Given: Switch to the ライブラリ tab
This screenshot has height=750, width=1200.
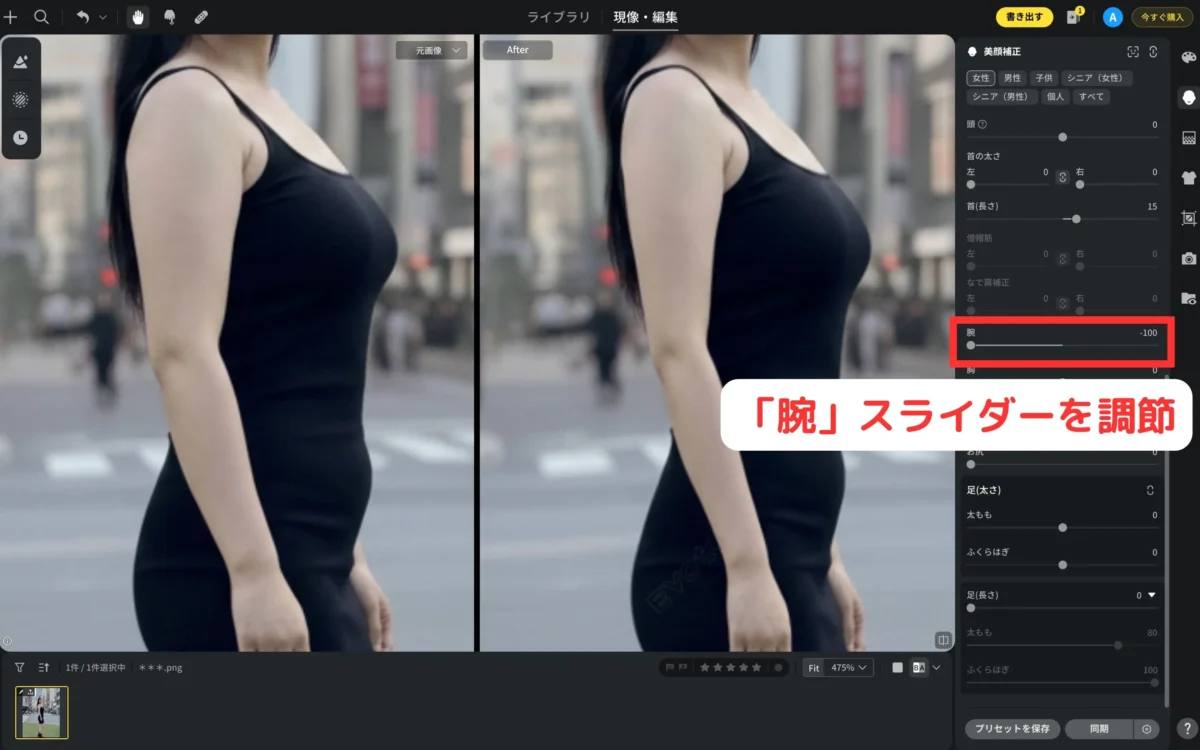Looking at the screenshot, I should pyautogui.click(x=558, y=17).
